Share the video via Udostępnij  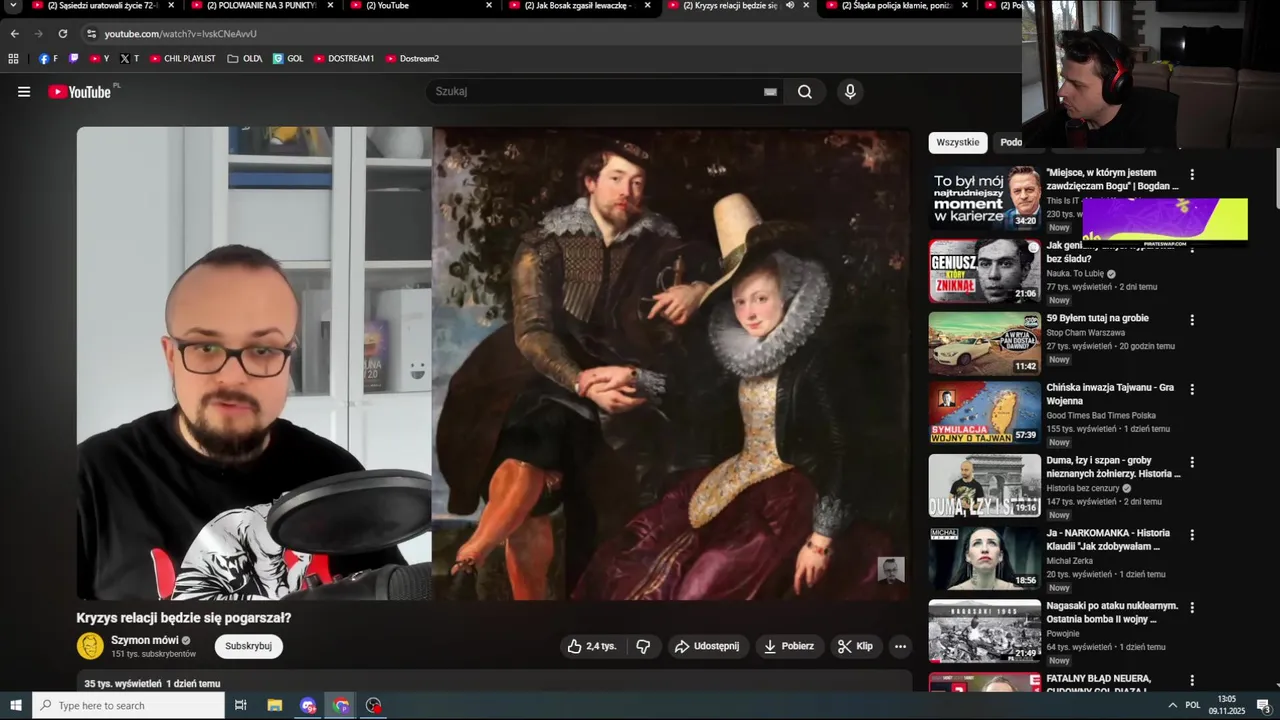click(x=707, y=646)
